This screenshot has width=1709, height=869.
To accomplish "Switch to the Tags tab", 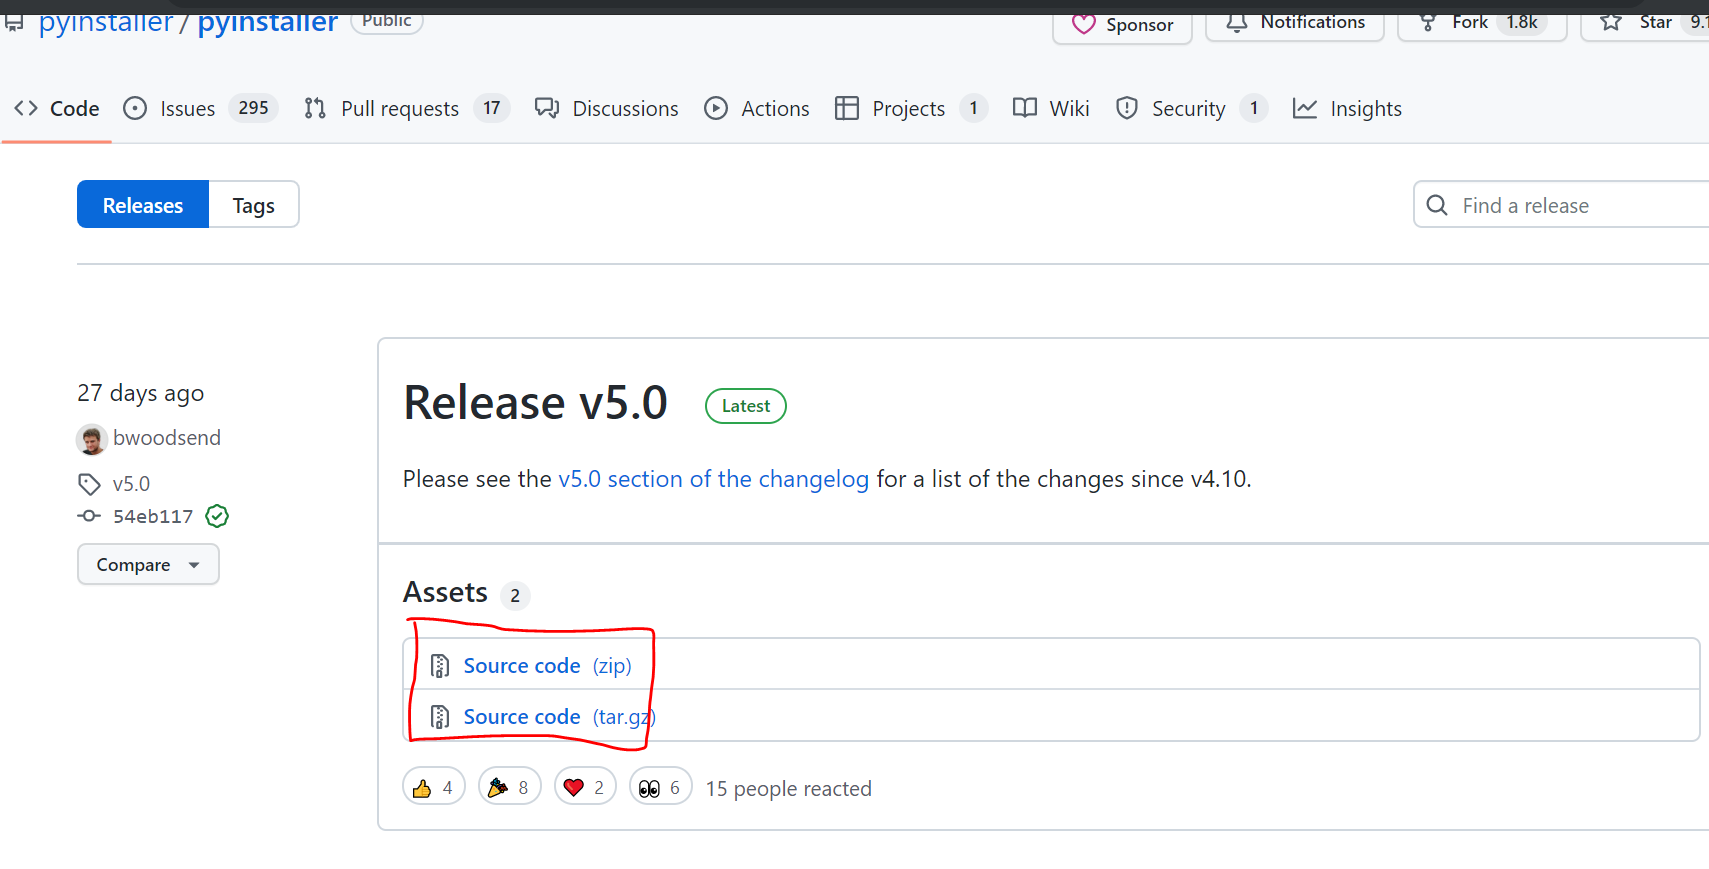I will point(253,205).
